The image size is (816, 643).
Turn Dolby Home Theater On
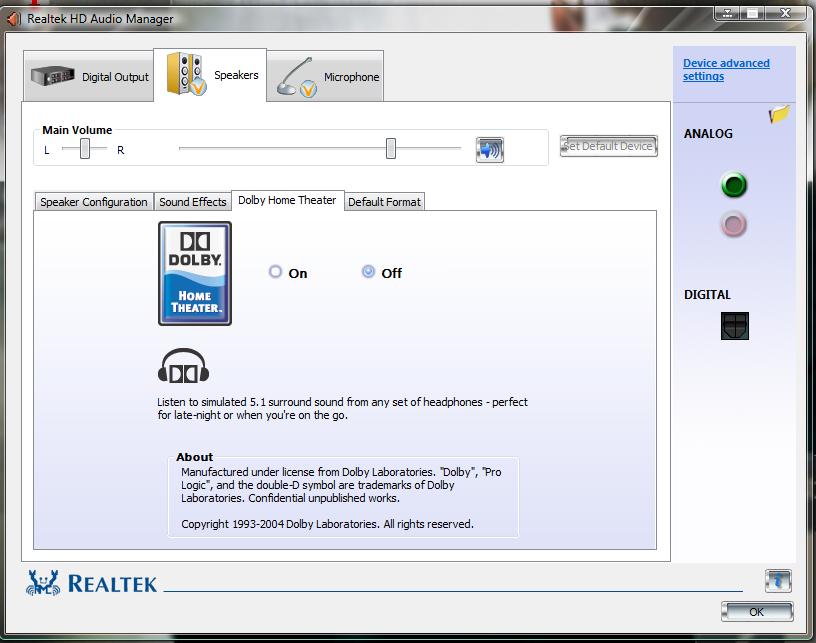click(x=275, y=272)
